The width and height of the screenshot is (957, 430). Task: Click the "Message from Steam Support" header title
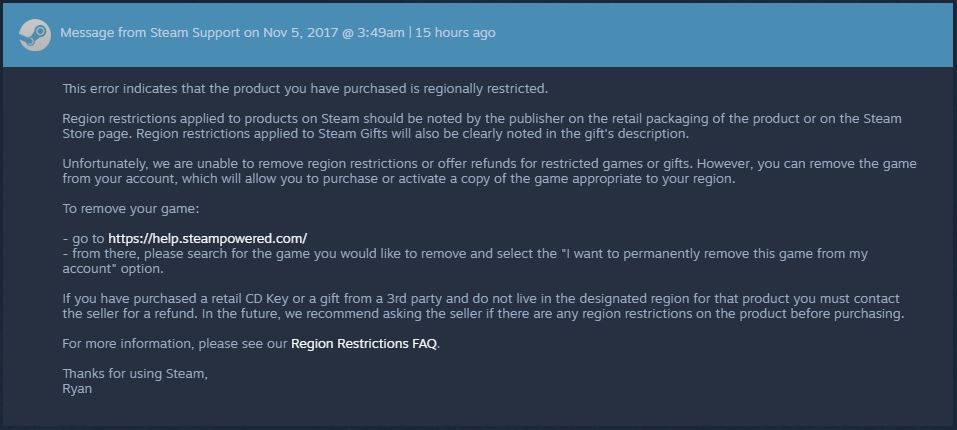[x=150, y=33]
